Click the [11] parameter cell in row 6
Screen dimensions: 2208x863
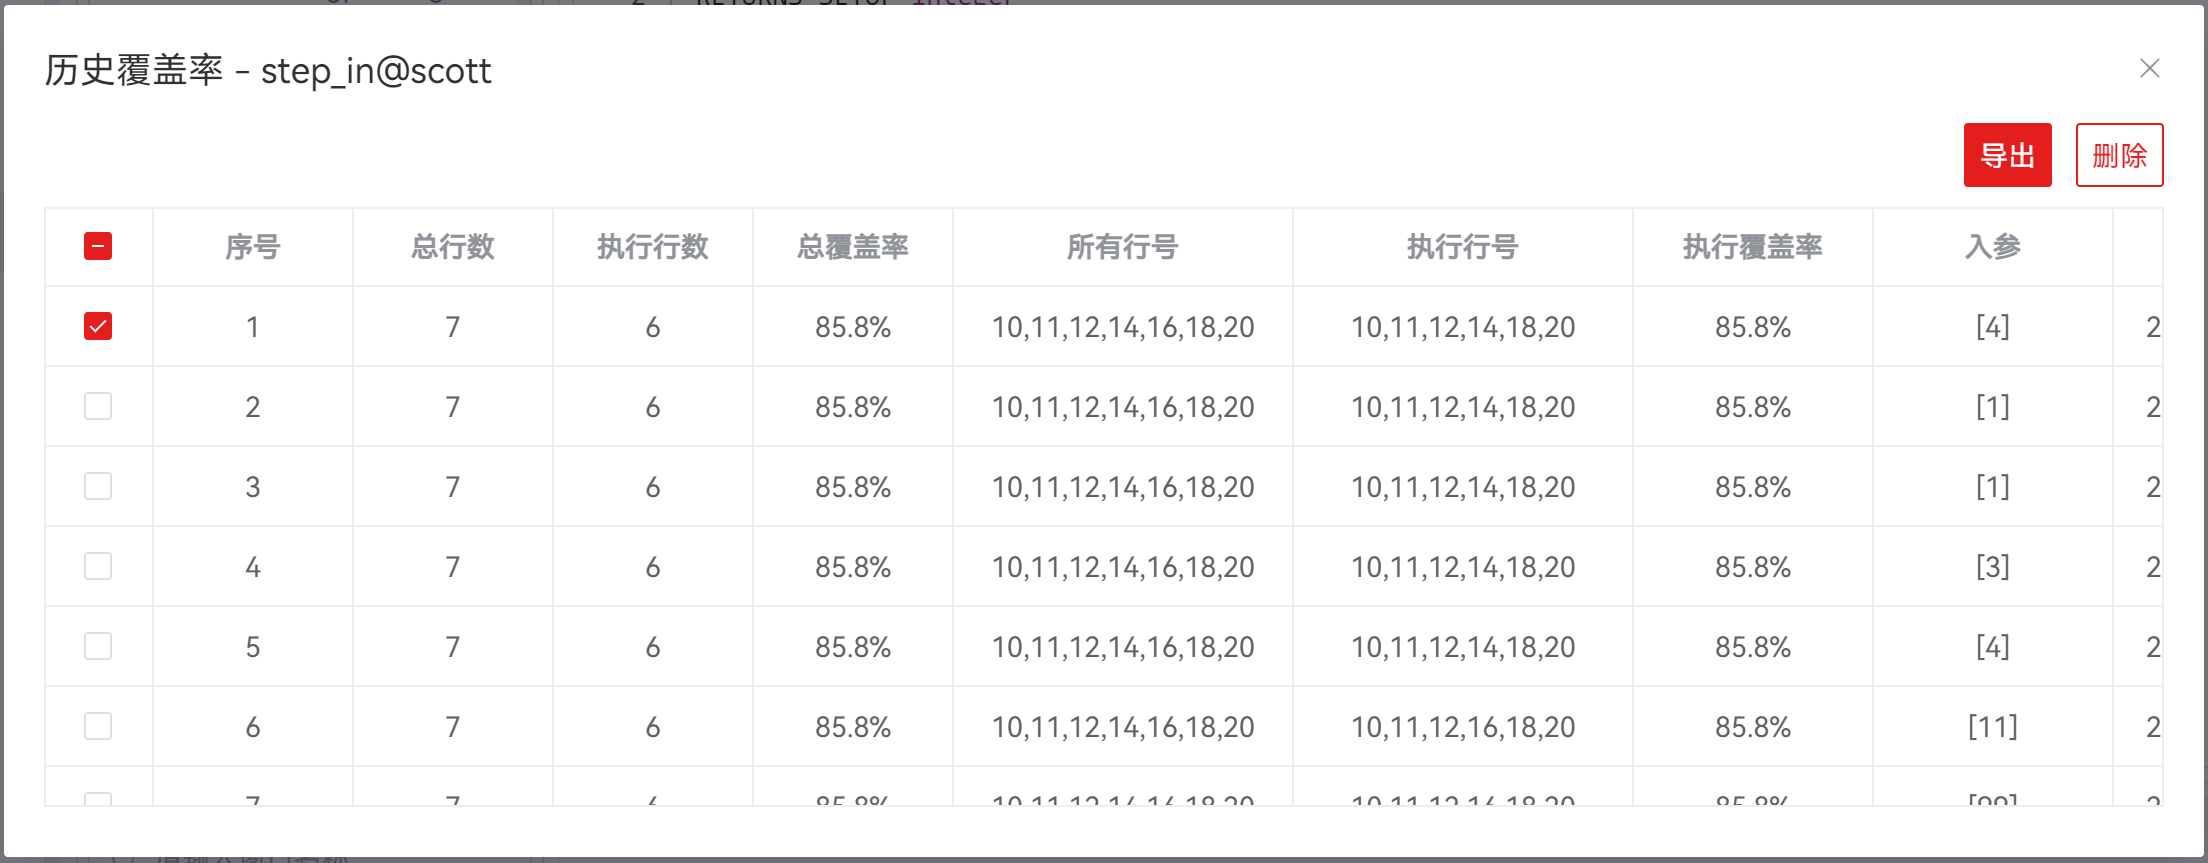[x=1992, y=727]
